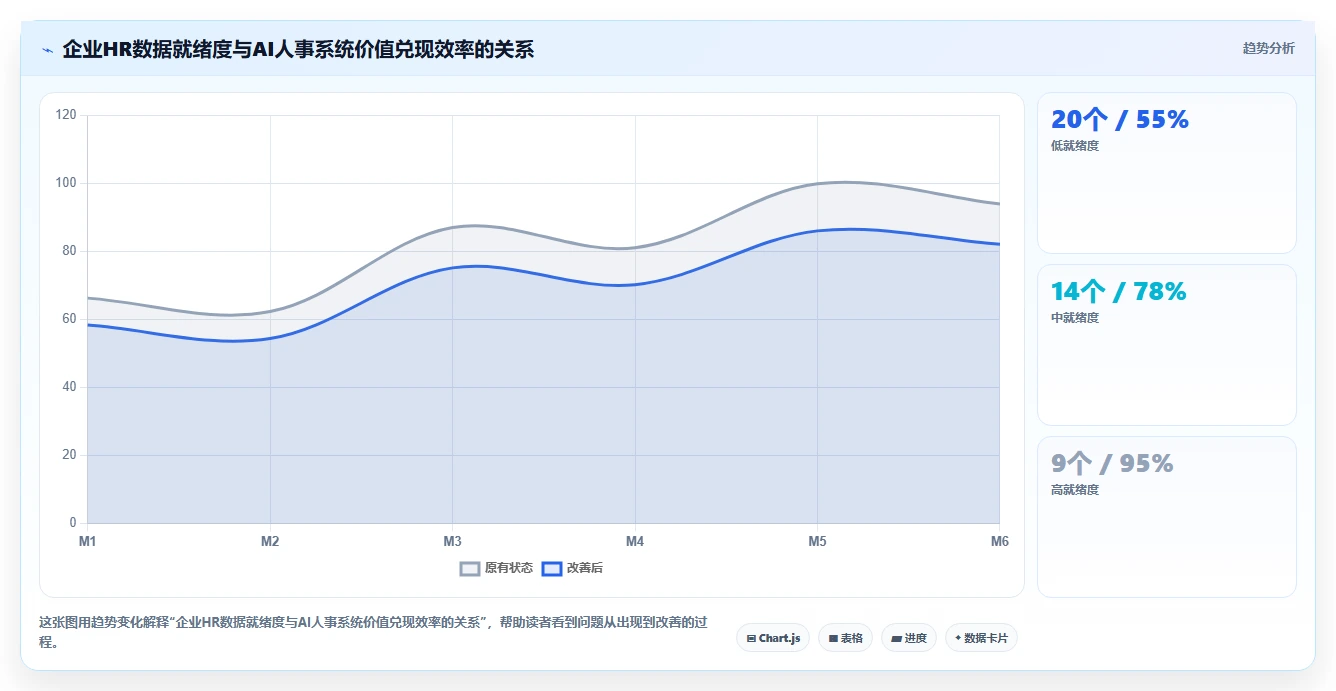Toggle the 改善后 legend entry
Viewport: 1336px width, 691px height.
[572, 568]
